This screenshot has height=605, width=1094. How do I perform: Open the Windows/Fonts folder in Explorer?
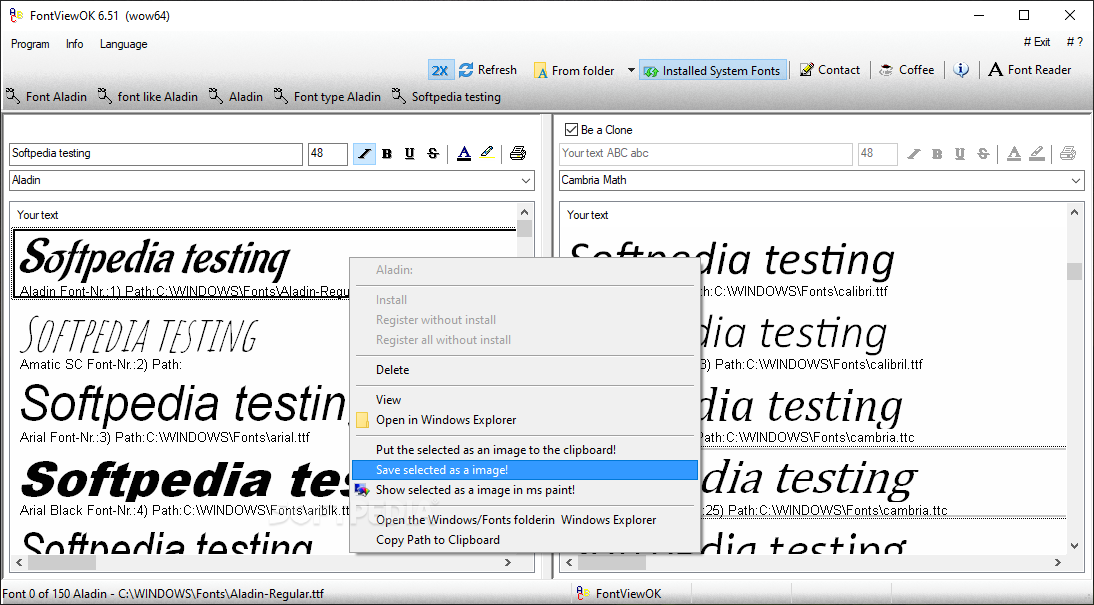(x=525, y=520)
